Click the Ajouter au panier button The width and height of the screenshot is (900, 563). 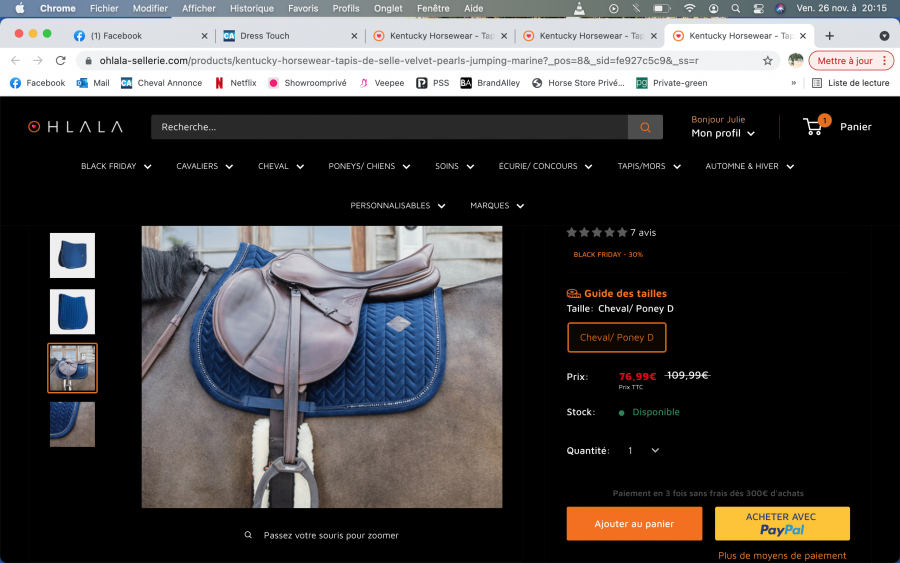[x=634, y=523]
